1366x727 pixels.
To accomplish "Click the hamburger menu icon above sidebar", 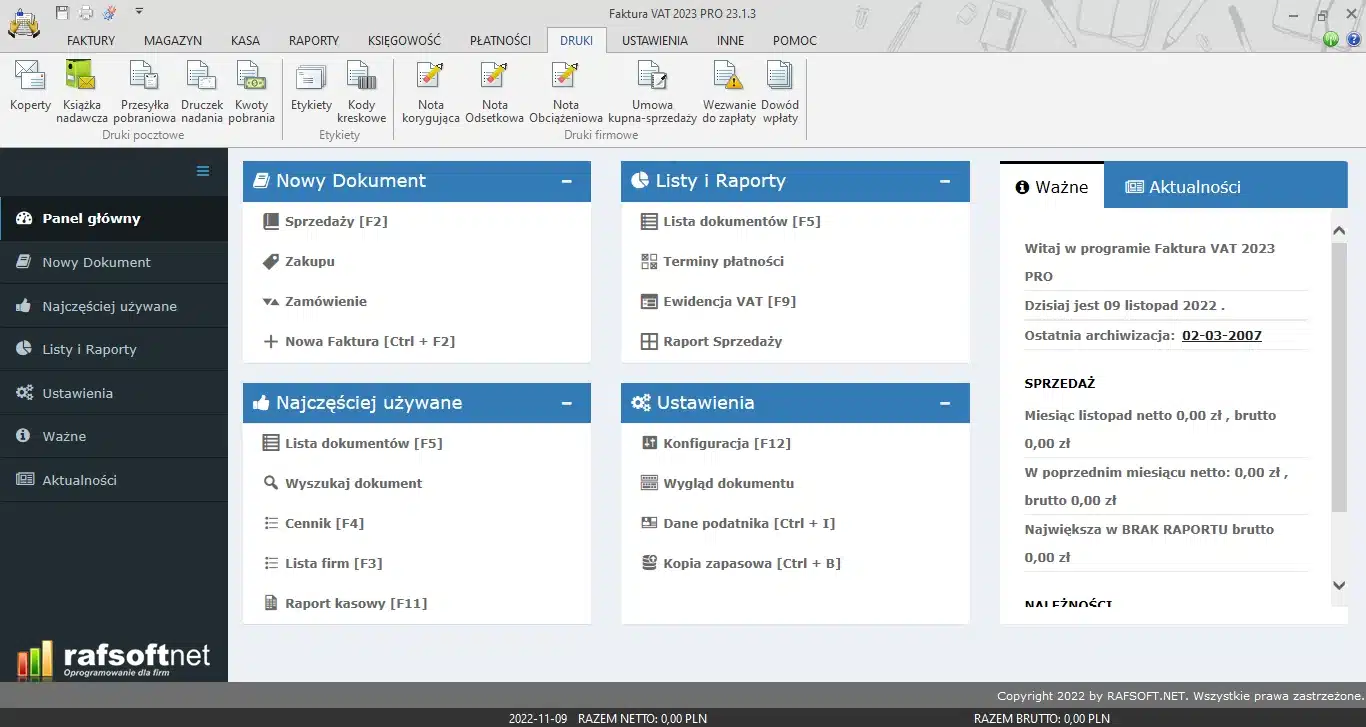I will pos(203,172).
